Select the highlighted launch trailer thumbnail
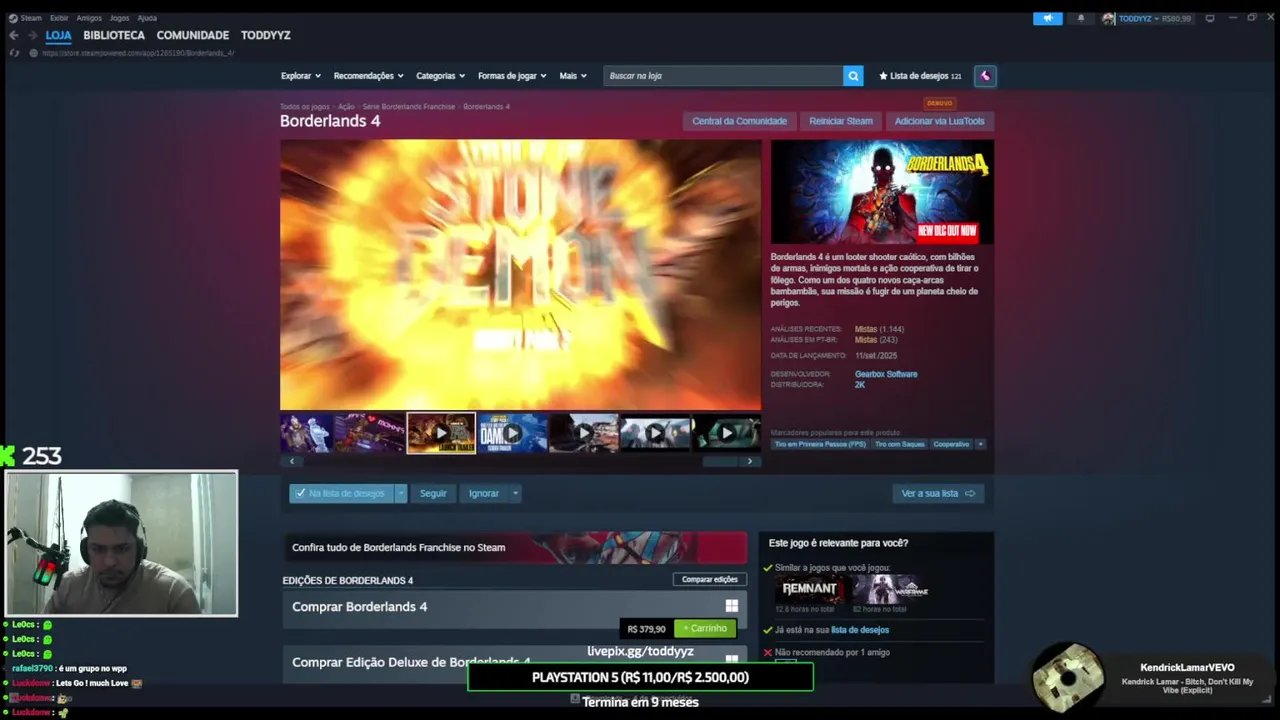1280x720 pixels. coord(441,433)
